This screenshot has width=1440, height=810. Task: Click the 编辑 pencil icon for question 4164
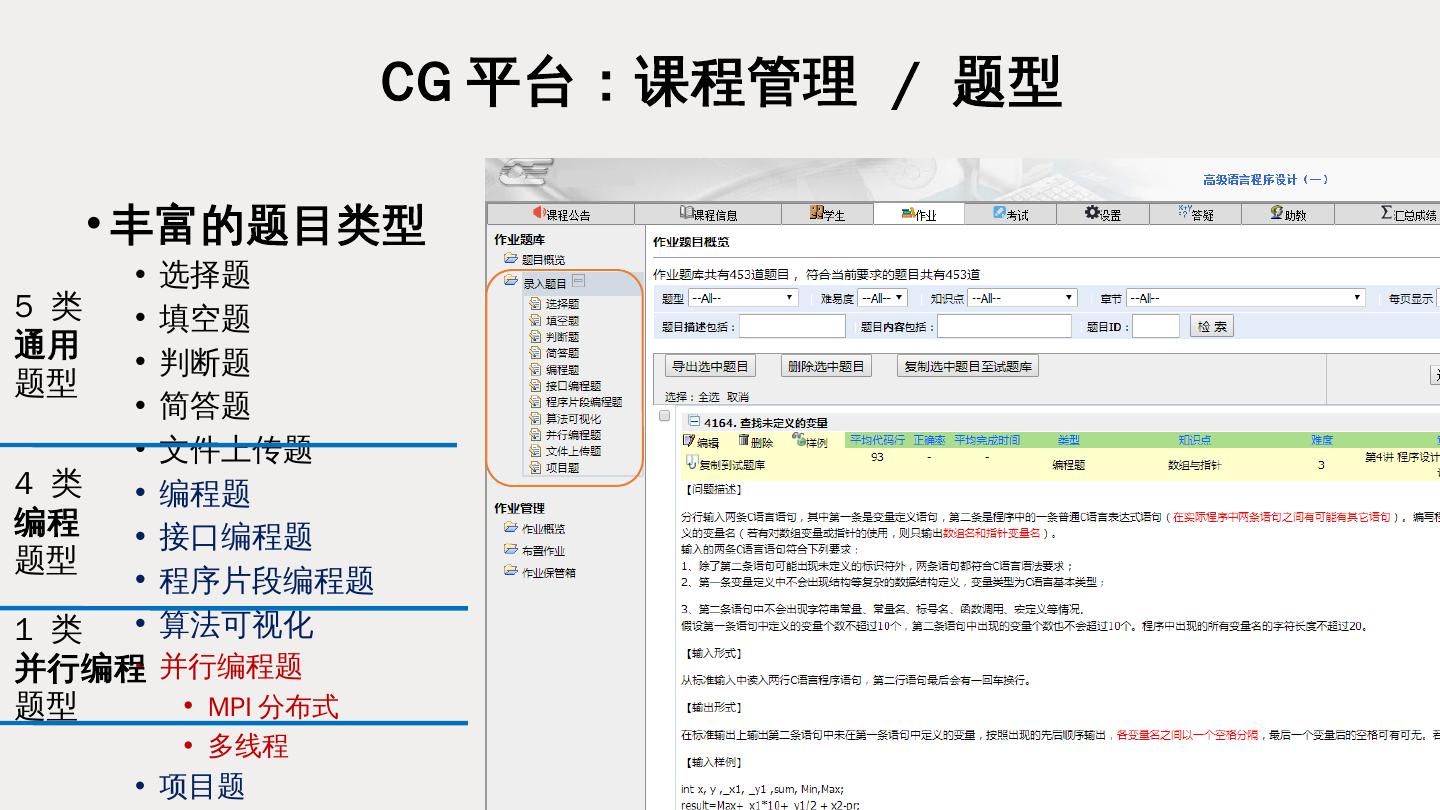point(689,441)
